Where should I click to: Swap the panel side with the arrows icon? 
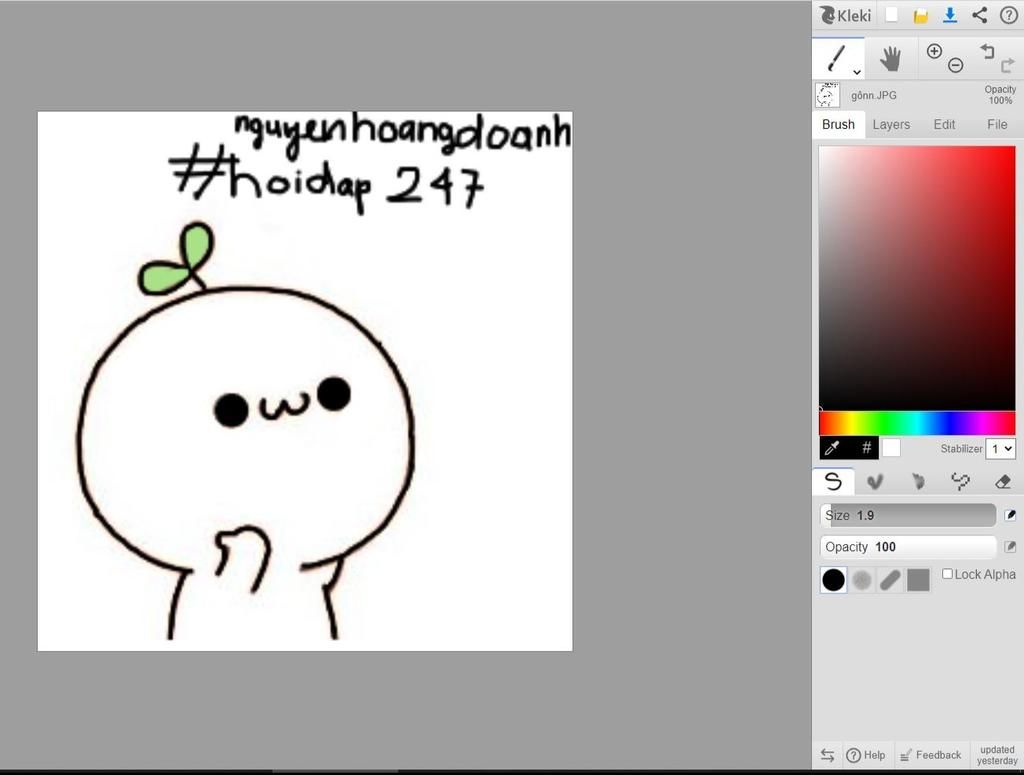[x=827, y=755]
